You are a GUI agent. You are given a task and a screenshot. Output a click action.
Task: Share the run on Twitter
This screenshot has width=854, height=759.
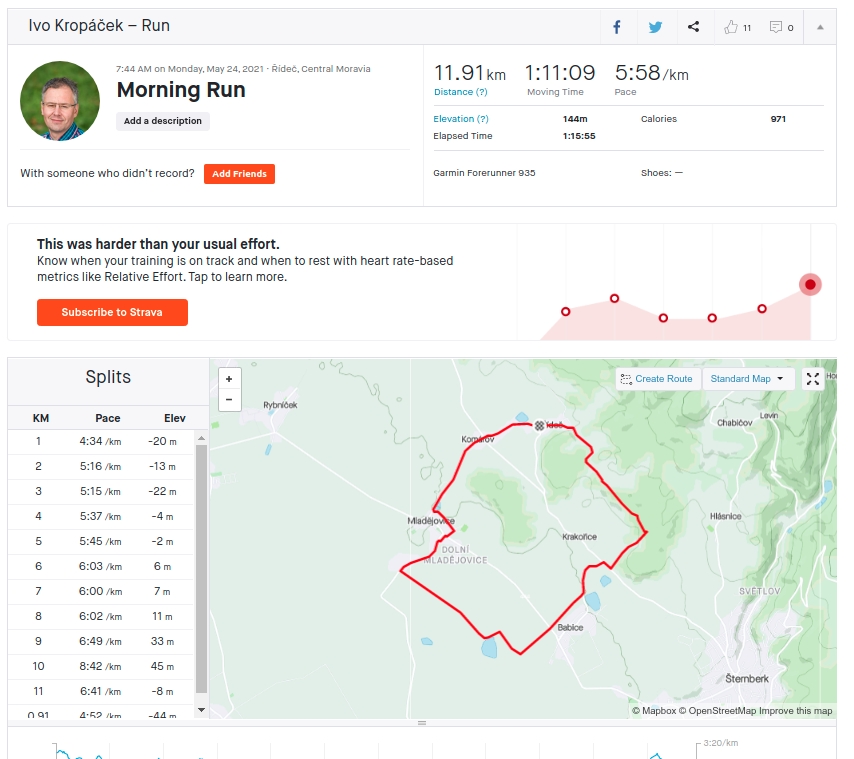tap(656, 27)
